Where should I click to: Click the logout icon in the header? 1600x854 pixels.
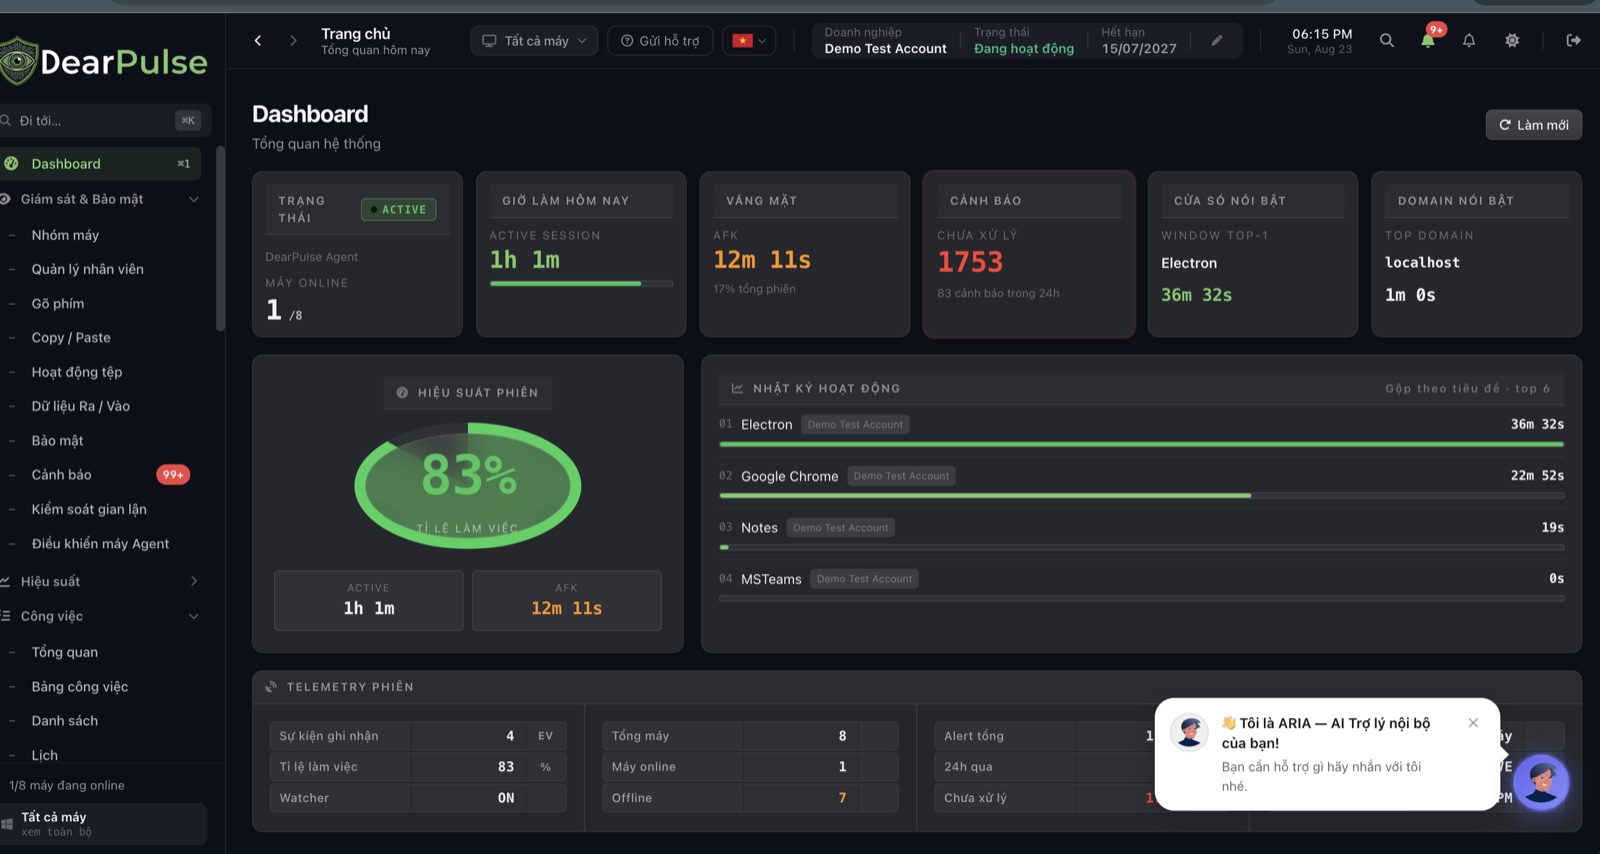coord(1573,41)
